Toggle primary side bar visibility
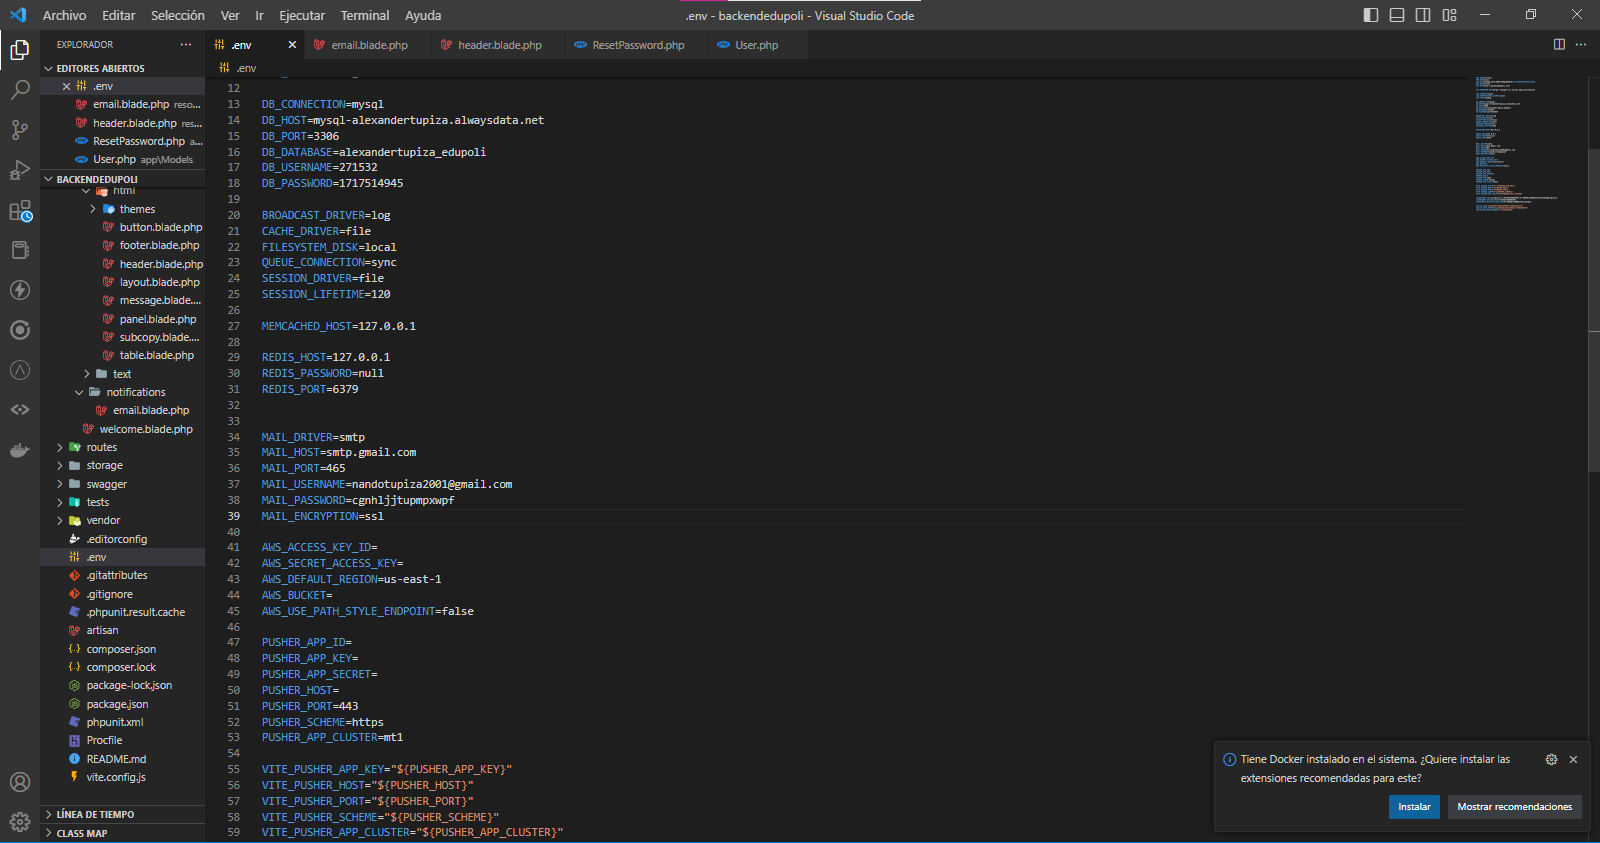1600x843 pixels. [1371, 15]
